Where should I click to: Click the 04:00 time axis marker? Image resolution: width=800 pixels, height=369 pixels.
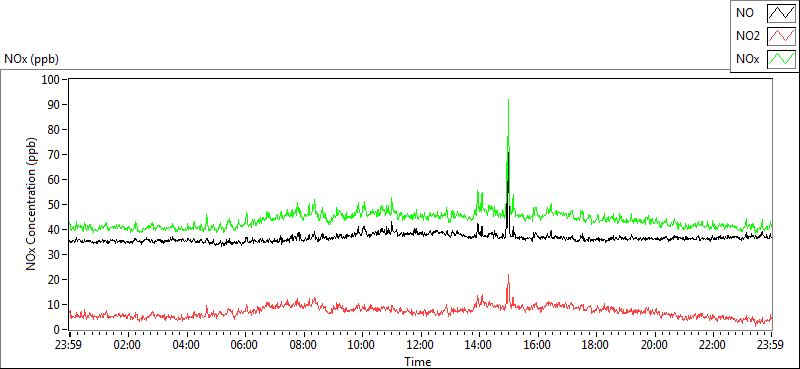(x=186, y=345)
